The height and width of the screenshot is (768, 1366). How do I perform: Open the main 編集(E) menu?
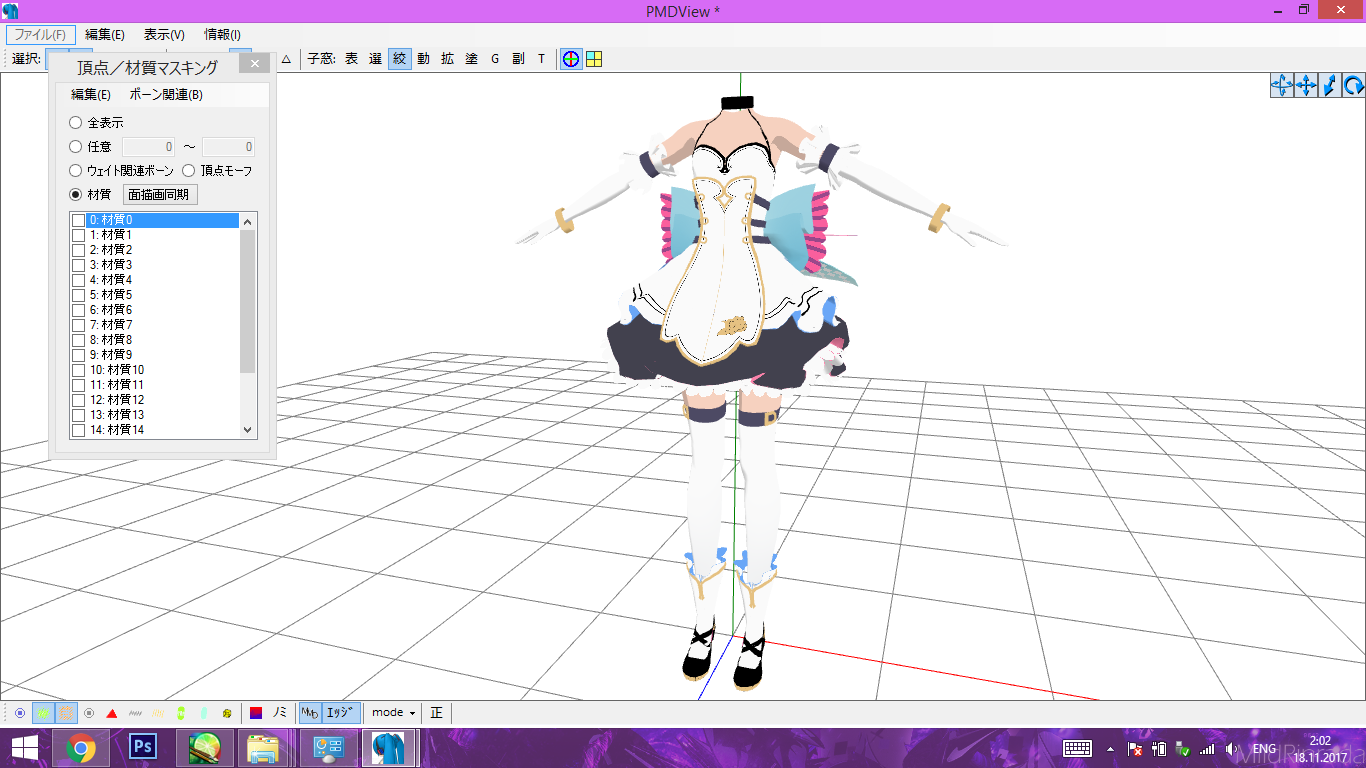(105, 34)
